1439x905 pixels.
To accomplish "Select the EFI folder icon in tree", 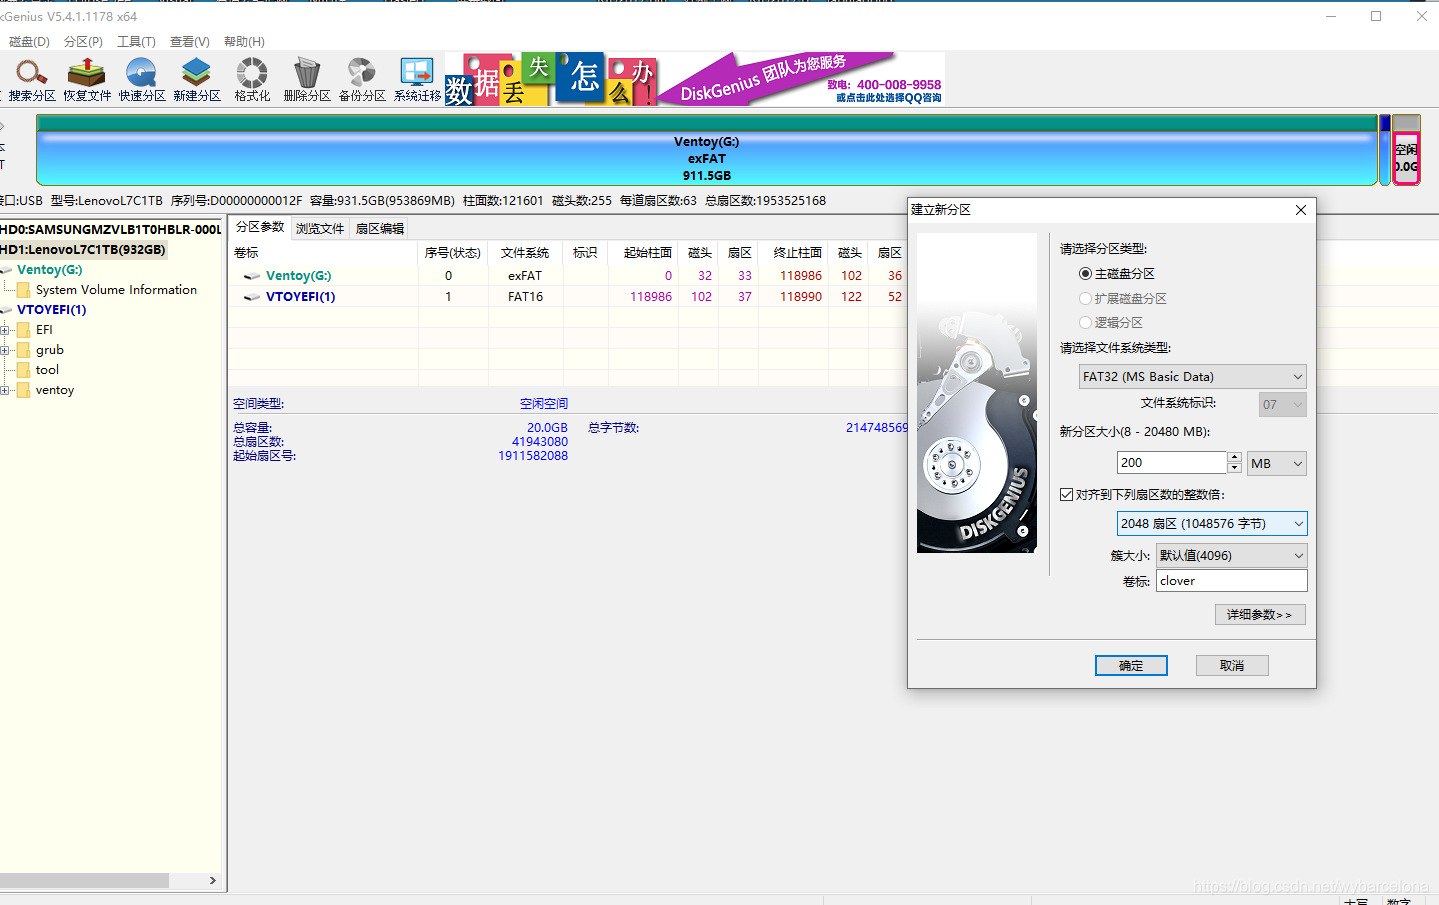I will click(24, 330).
